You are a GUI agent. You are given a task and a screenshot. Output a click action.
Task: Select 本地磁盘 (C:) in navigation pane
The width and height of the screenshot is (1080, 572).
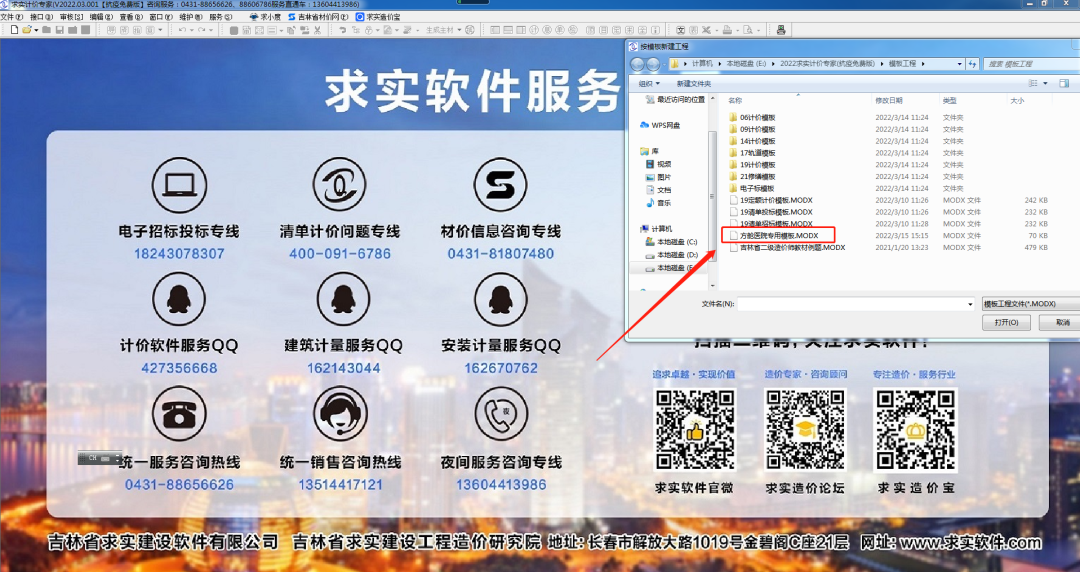click(x=672, y=242)
